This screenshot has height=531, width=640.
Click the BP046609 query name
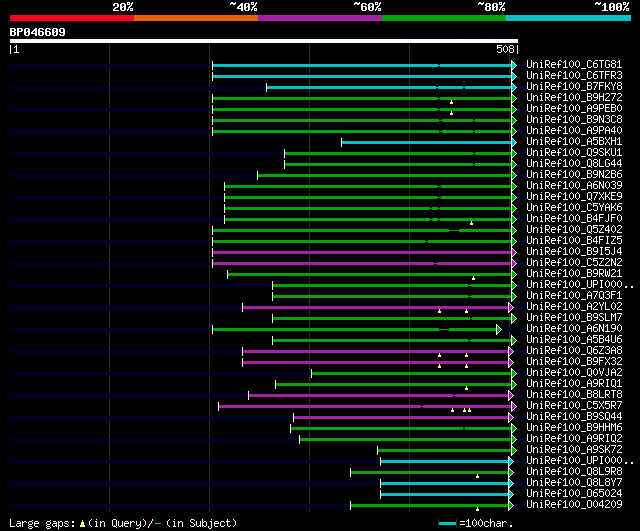coord(38,32)
